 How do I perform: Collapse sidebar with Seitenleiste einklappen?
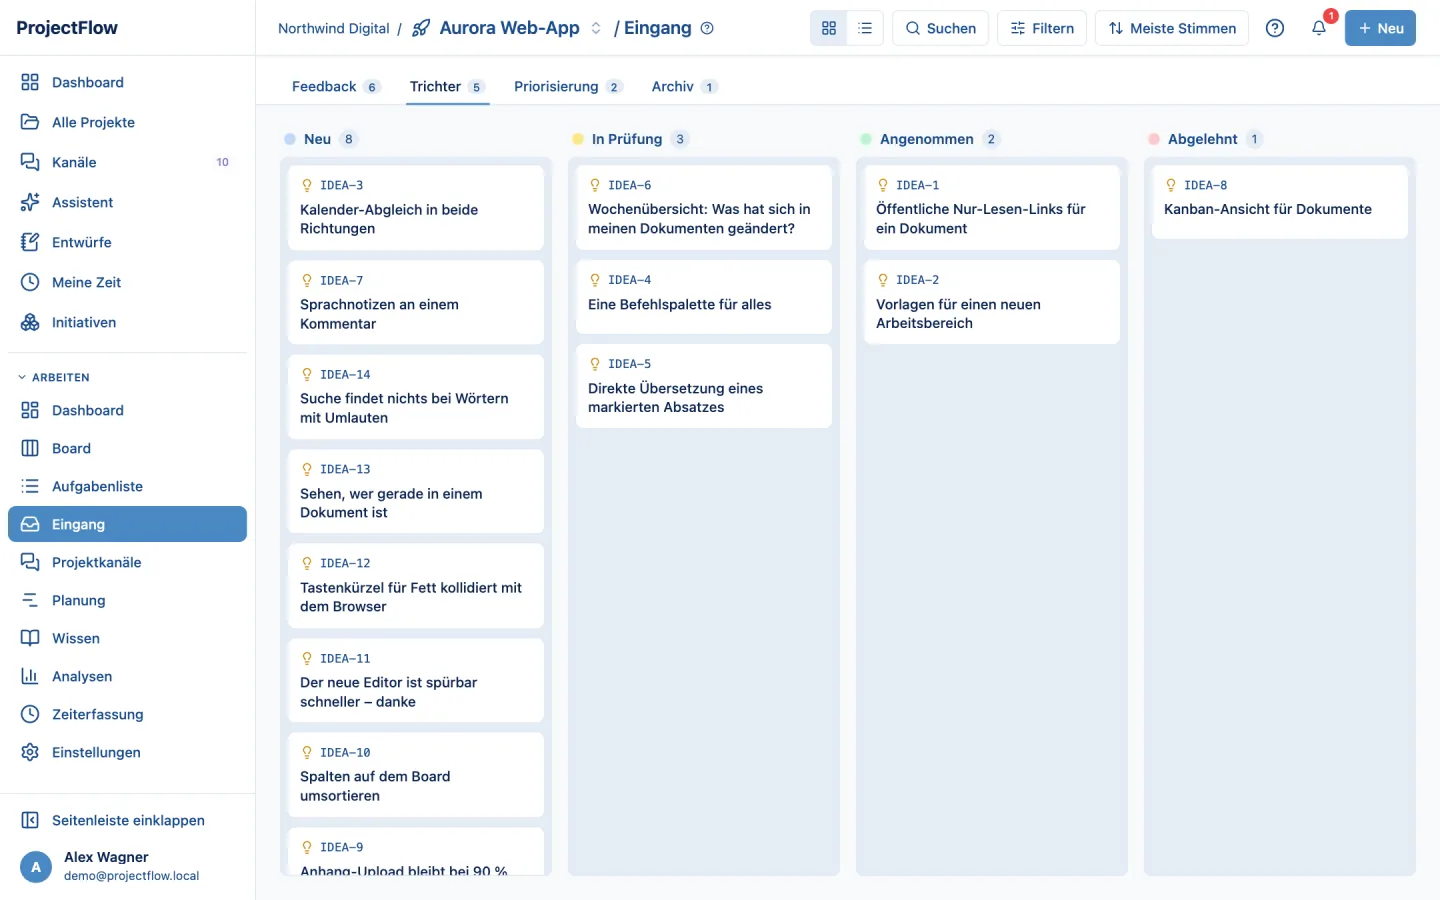pos(127,820)
